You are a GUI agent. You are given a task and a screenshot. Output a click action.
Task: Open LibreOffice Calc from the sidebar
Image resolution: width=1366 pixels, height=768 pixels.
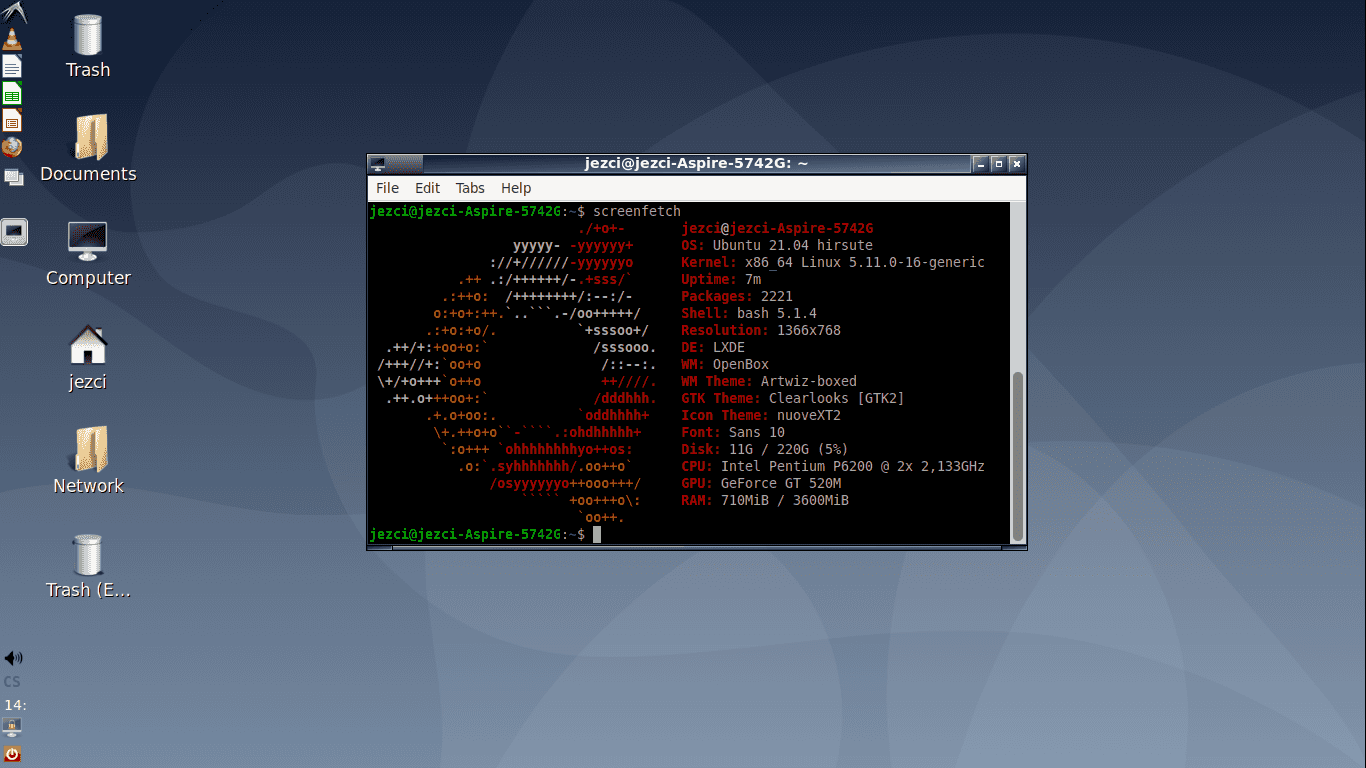pos(13,94)
